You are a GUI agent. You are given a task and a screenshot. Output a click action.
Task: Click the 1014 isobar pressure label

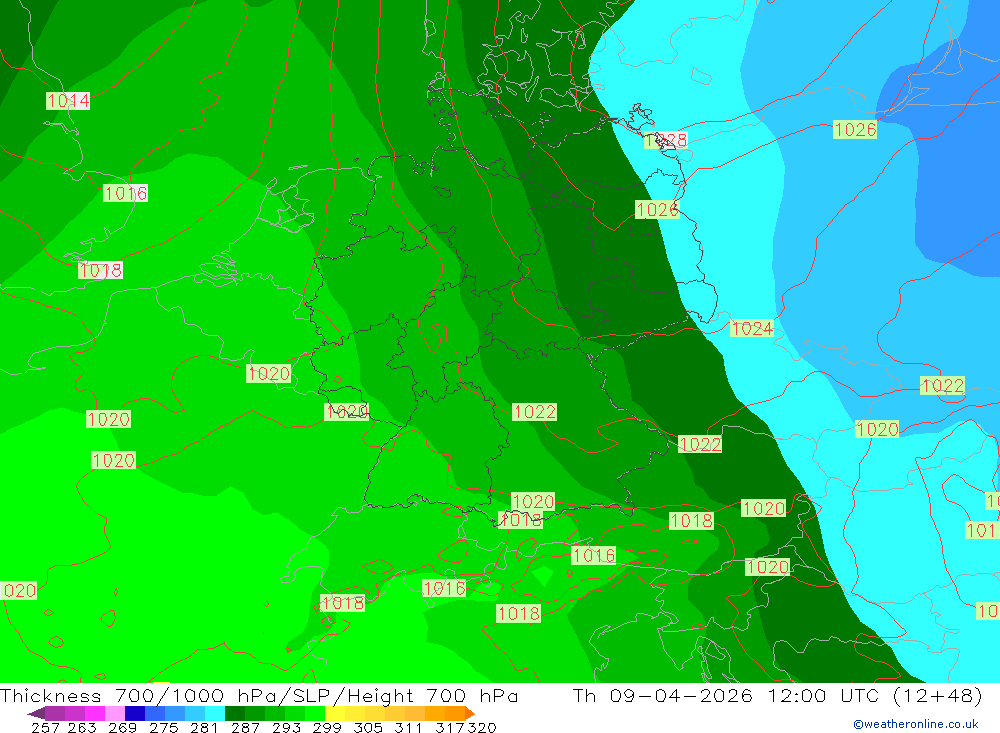pos(68,101)
